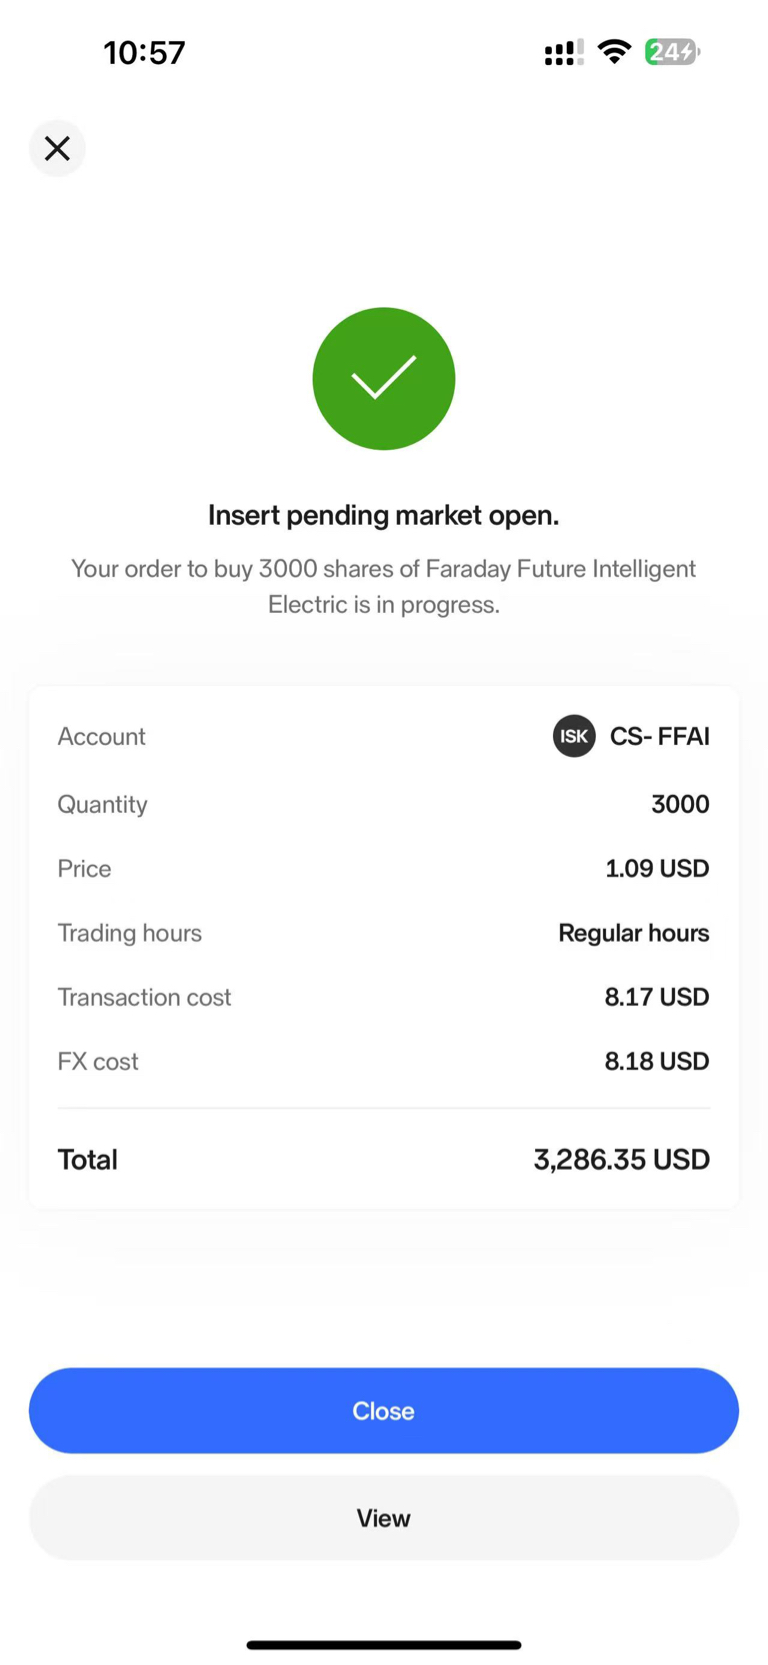Screen dimensions: 768x1665
Task: Tap the Price value 1.09 USD
Action: click(x=656, y=868)
